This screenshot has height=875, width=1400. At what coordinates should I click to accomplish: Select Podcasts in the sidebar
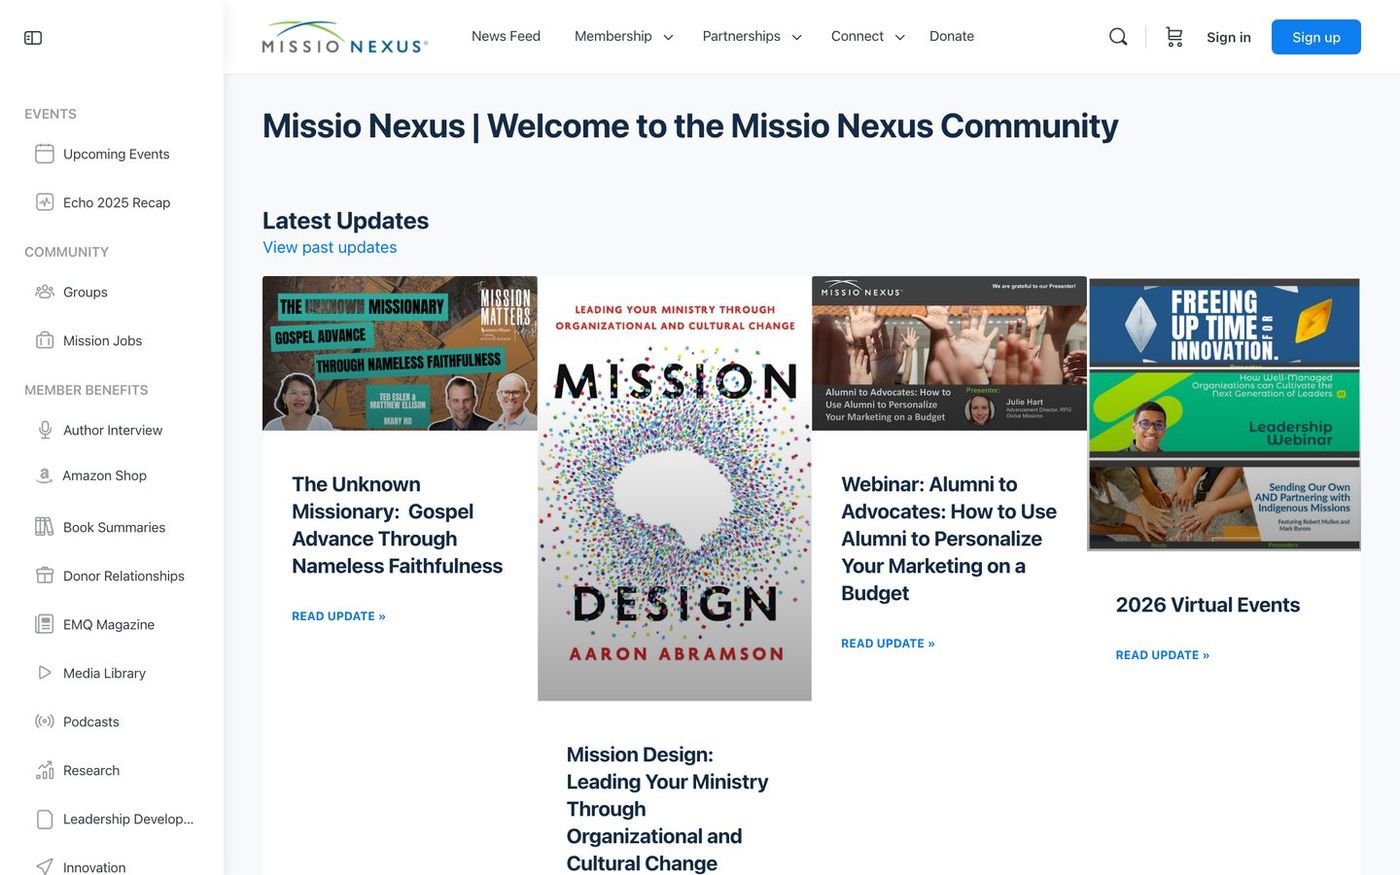(x=91, y=721)
